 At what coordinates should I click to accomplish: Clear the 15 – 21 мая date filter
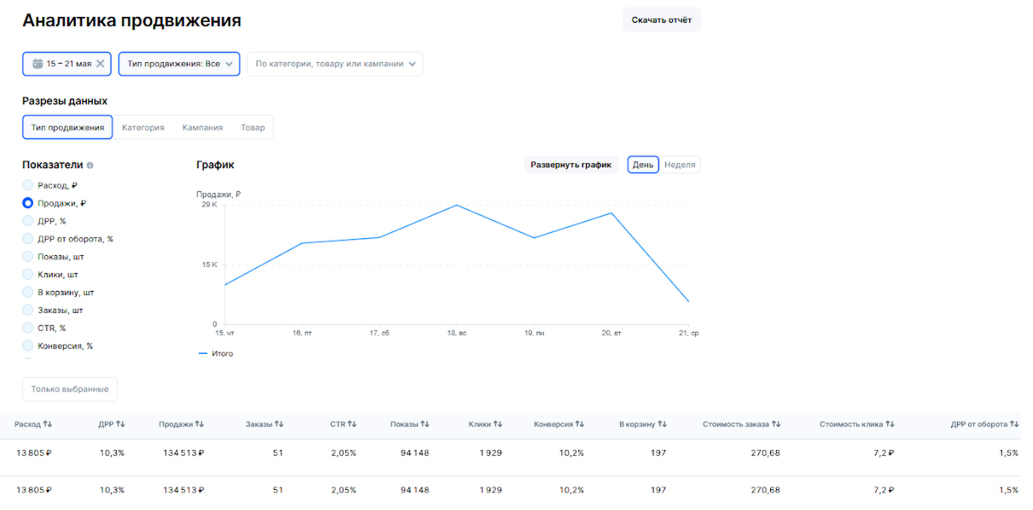(x=100, y=64)
